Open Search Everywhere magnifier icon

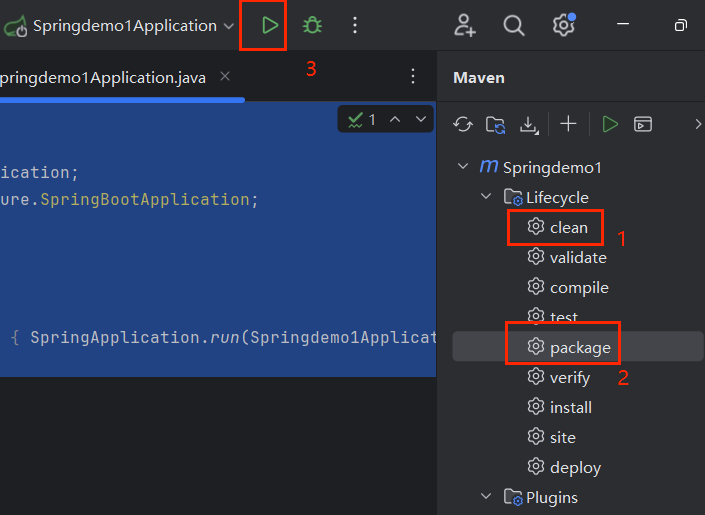514,25
